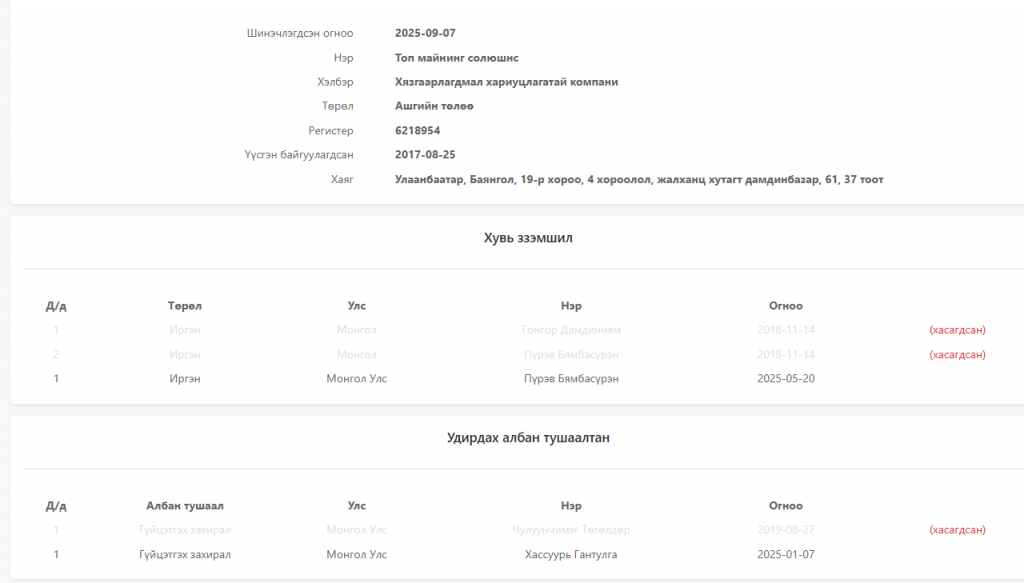1024x583 pixels.
Task: Open shareholder Гонгор Дамдинням
Action: [x=571, y=330]
